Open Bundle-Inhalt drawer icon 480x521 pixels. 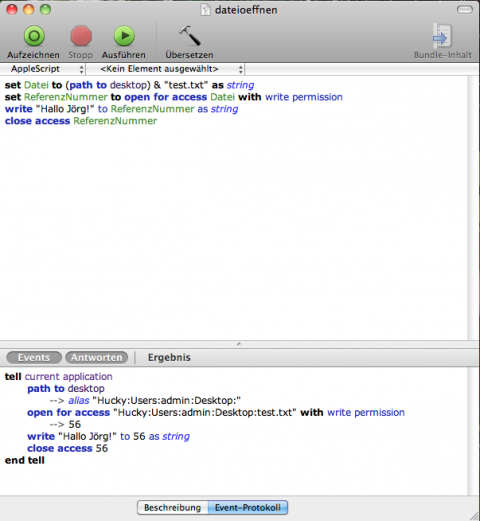coord(442,36)
